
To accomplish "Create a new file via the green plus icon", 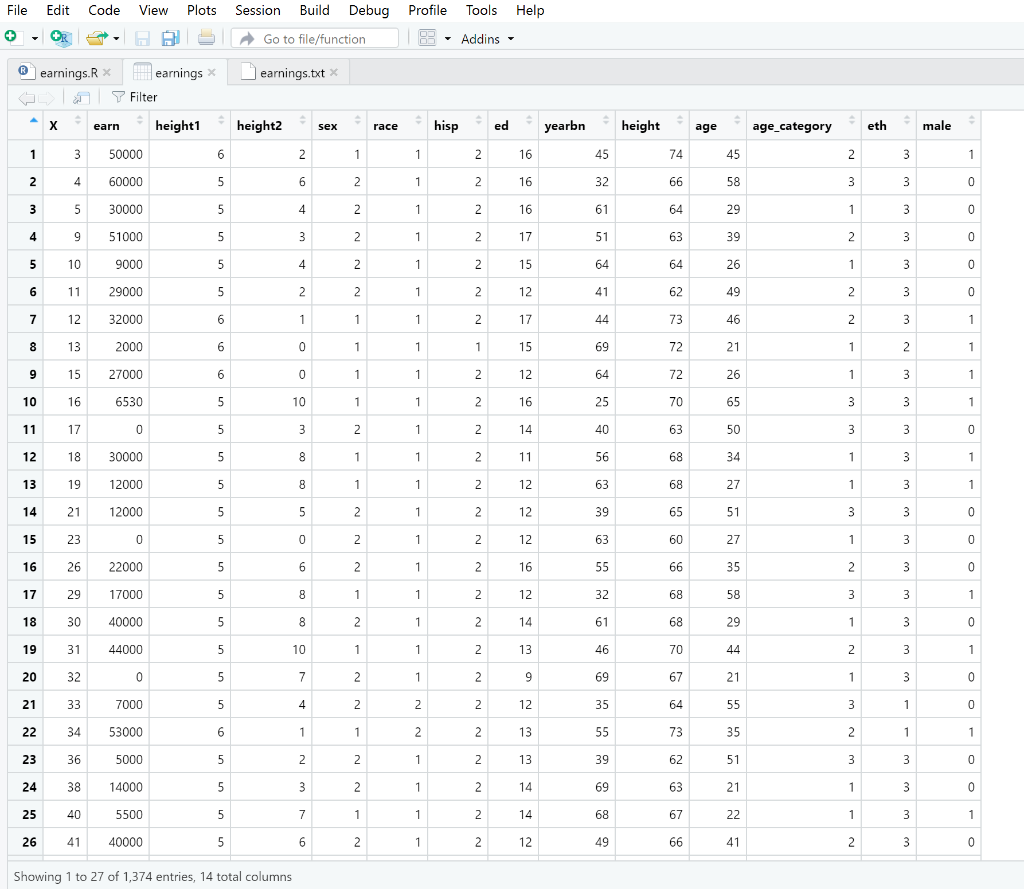I will 13,38.
